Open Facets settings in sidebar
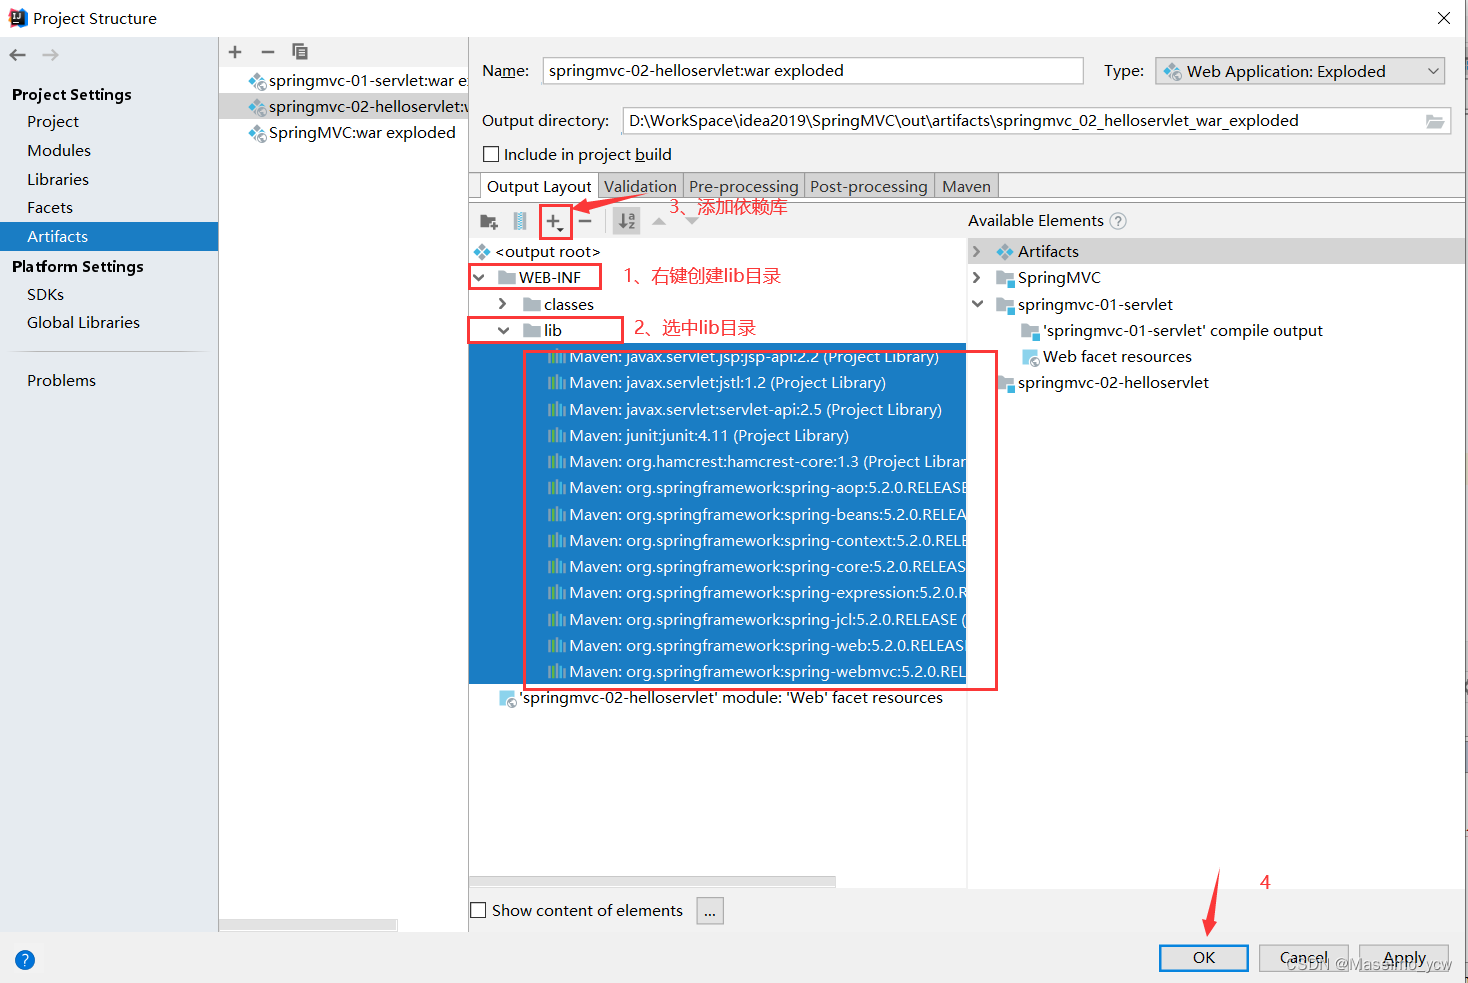 coord(50,207)
